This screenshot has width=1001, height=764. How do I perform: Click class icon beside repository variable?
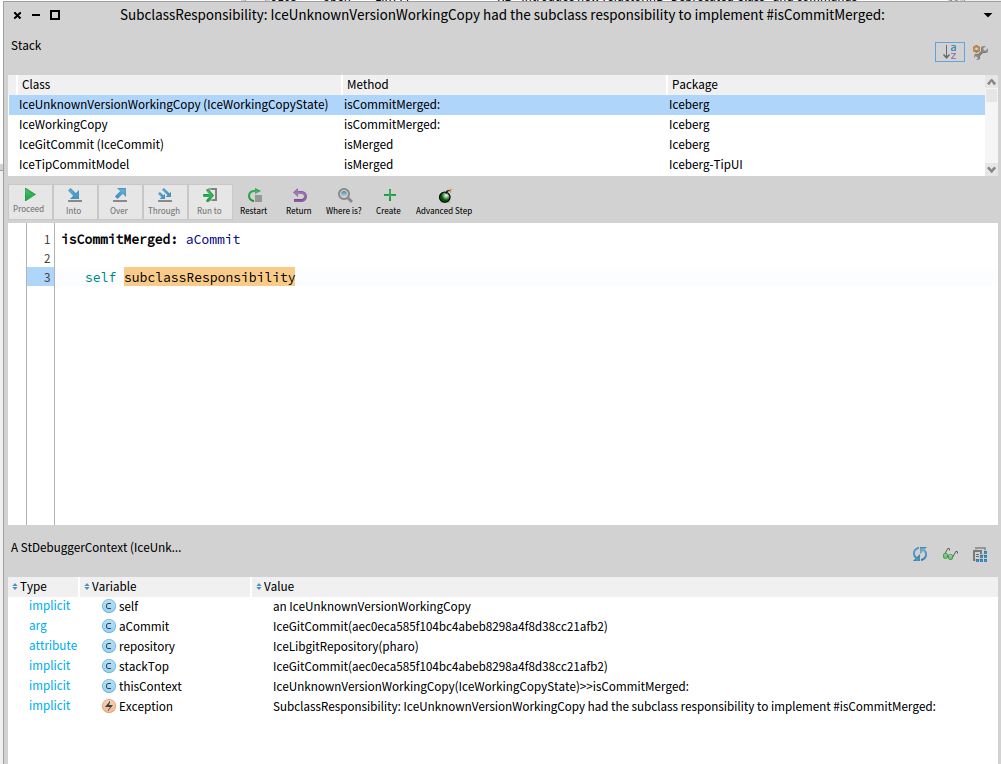pyautogui.click(x=109, y=646)
